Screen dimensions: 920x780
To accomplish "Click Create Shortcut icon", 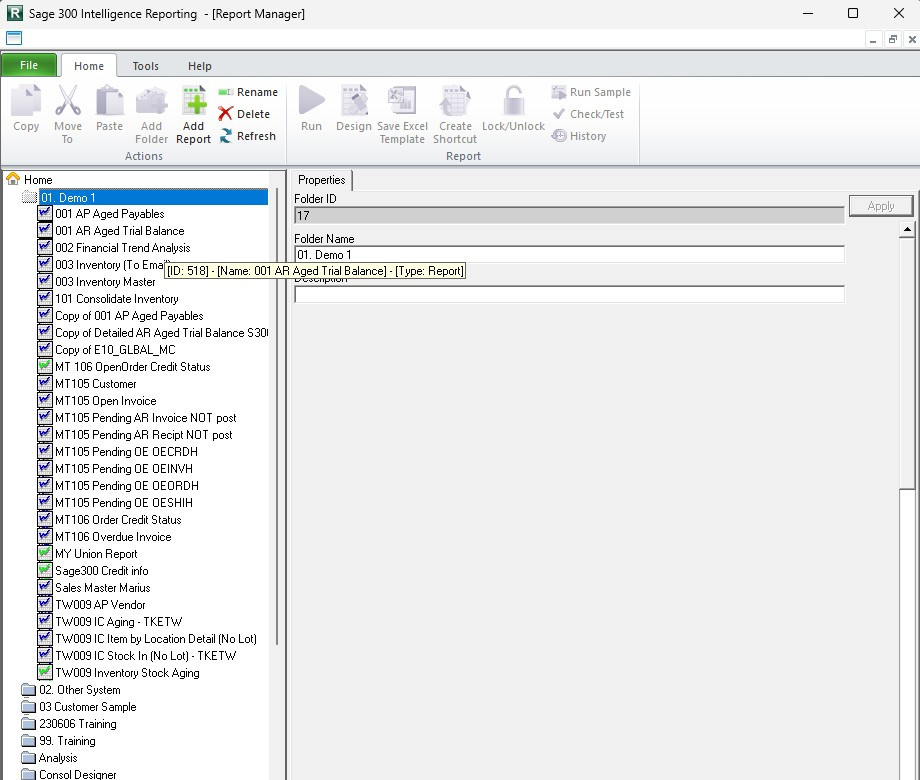I will (455, 100).
